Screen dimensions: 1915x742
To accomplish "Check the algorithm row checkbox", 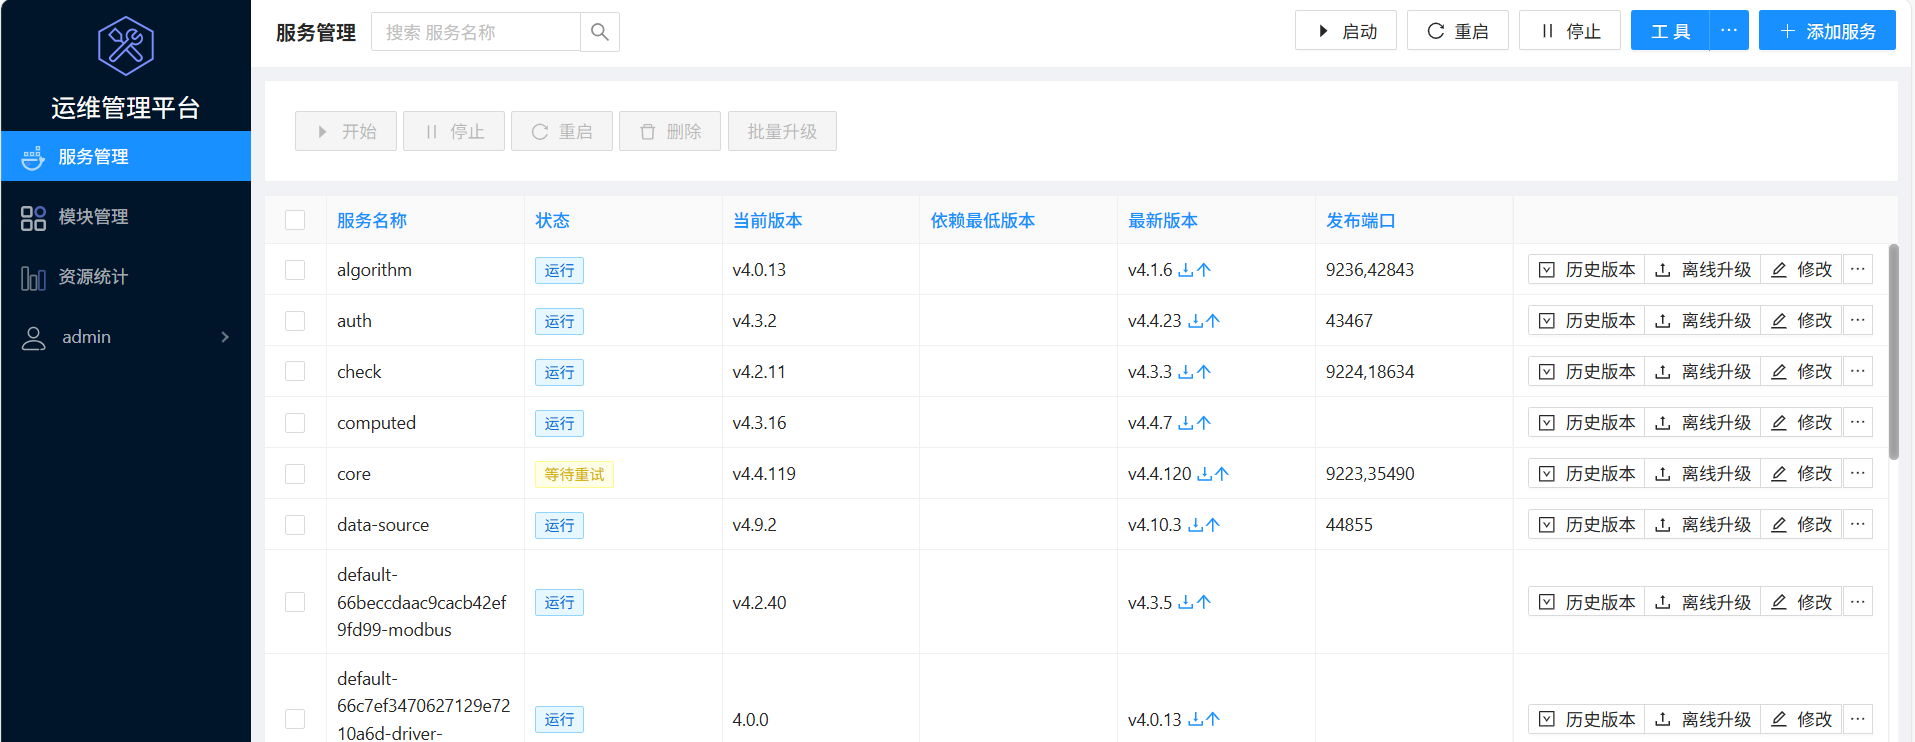I will [x=295, y=270].
